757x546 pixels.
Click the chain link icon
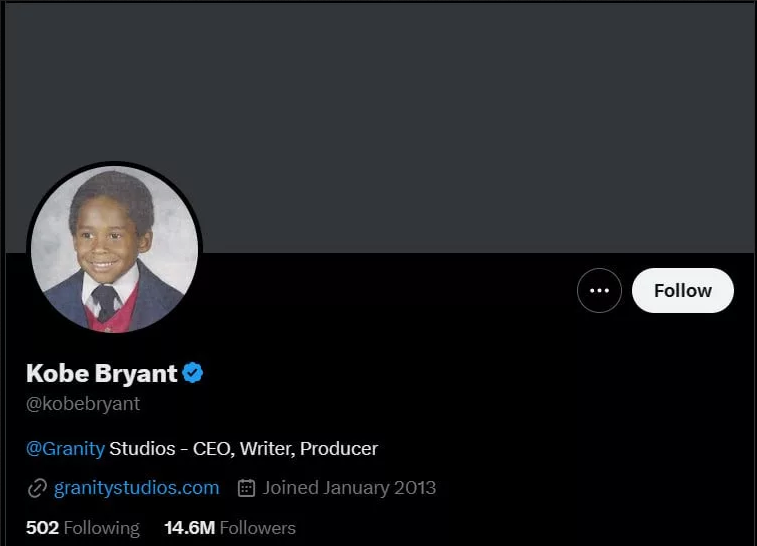(x=37, y=488)
